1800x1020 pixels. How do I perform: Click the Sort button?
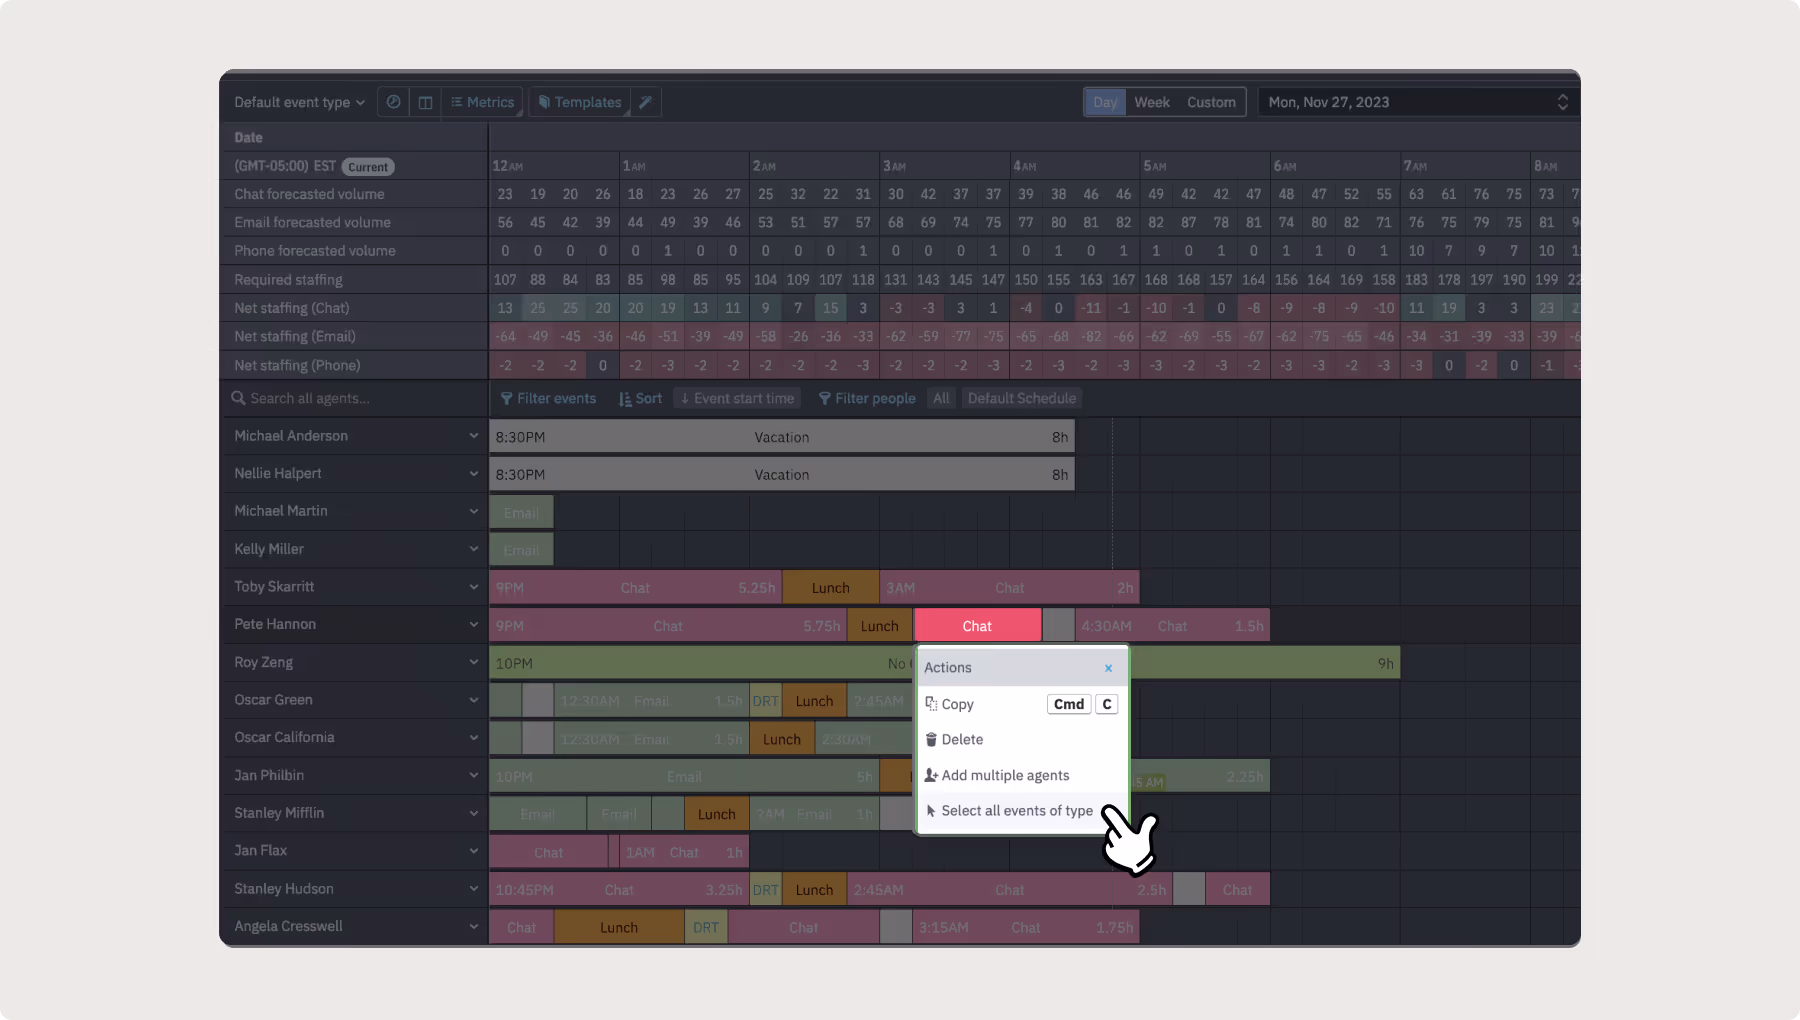[640, 398]
